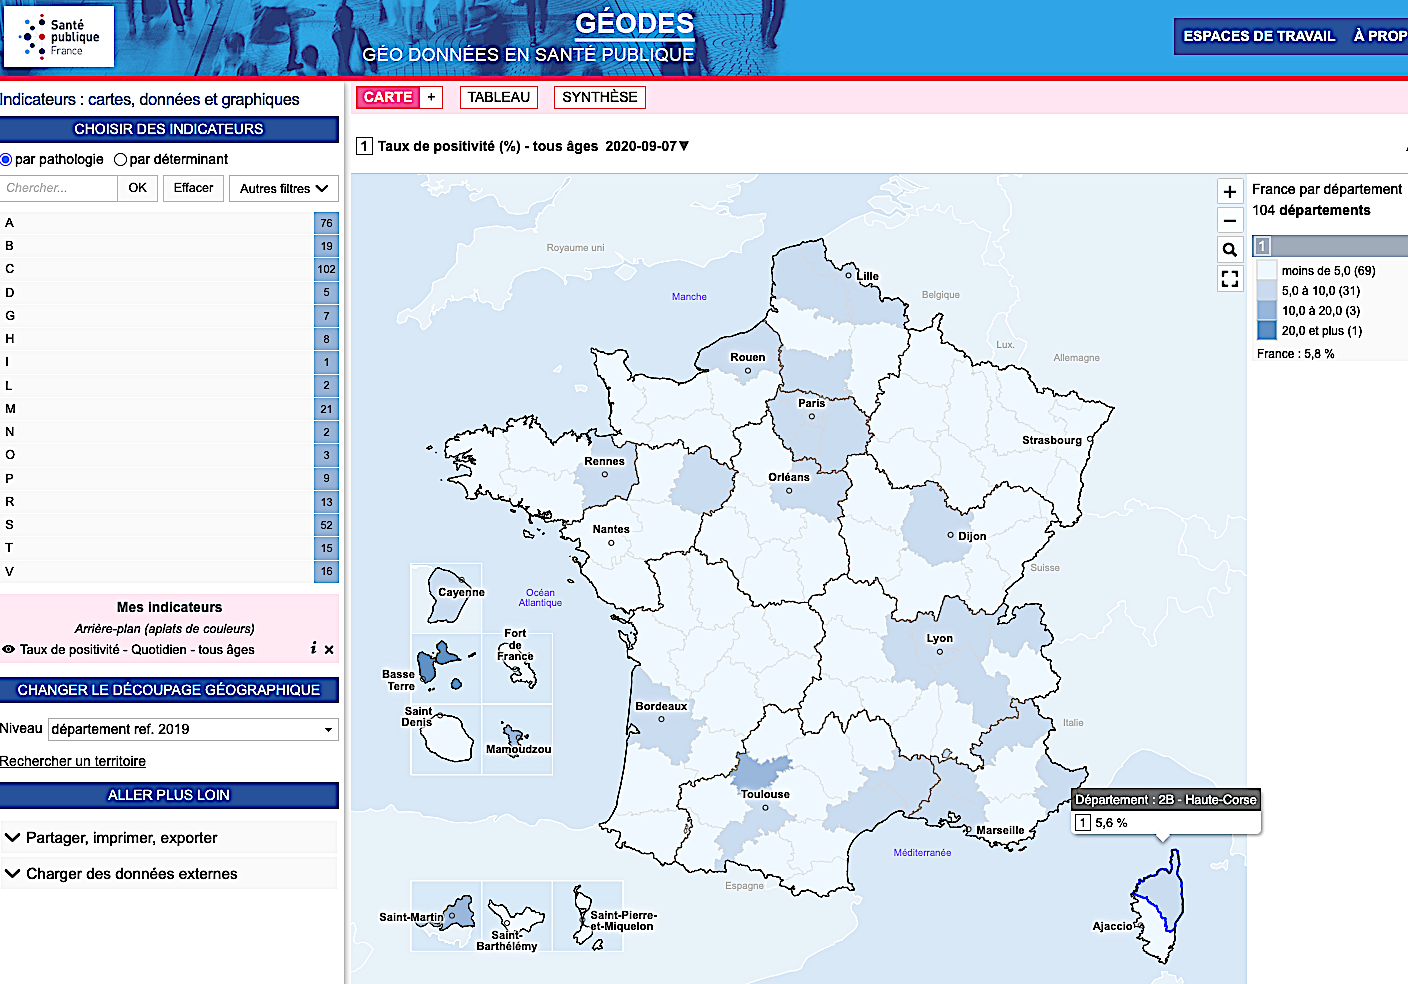The image size is (1408, 984).
Task: Click the Chercher search input field
Action: click(x=59, y=188)
